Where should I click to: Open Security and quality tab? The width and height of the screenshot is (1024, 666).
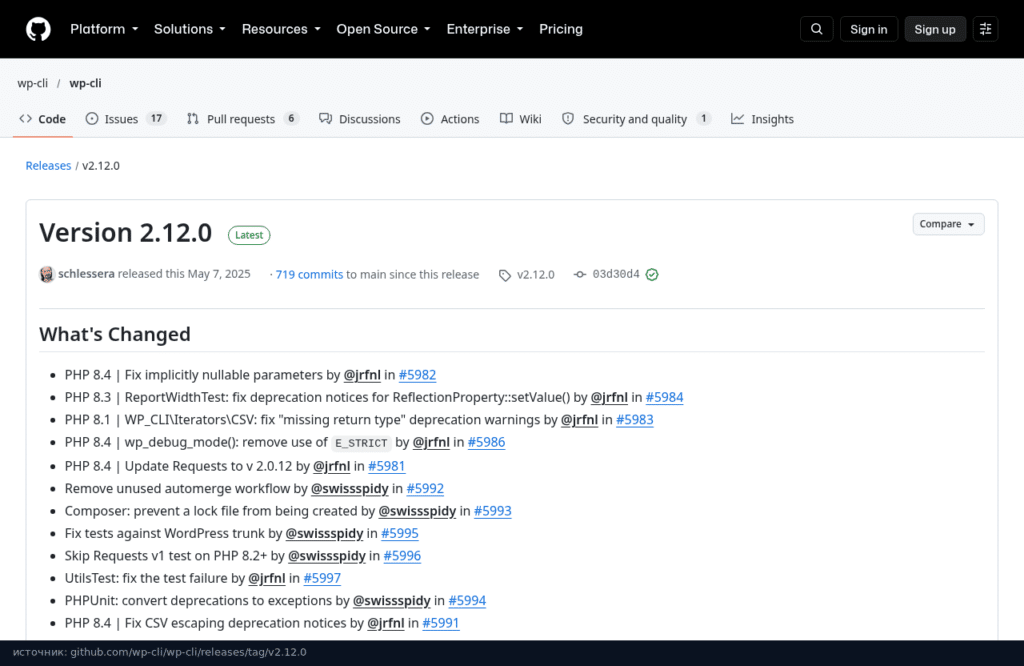pyautogui.click(x=636, y=119)
